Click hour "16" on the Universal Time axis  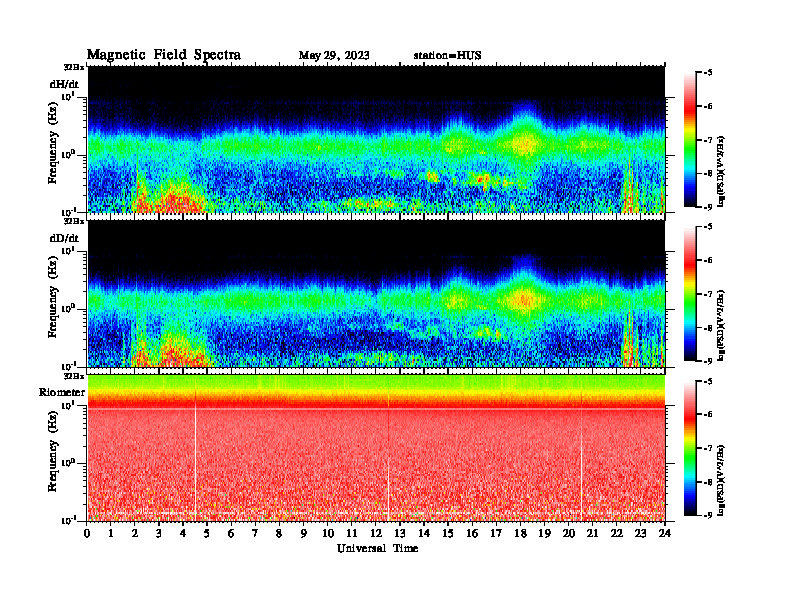tap(472, 534)
